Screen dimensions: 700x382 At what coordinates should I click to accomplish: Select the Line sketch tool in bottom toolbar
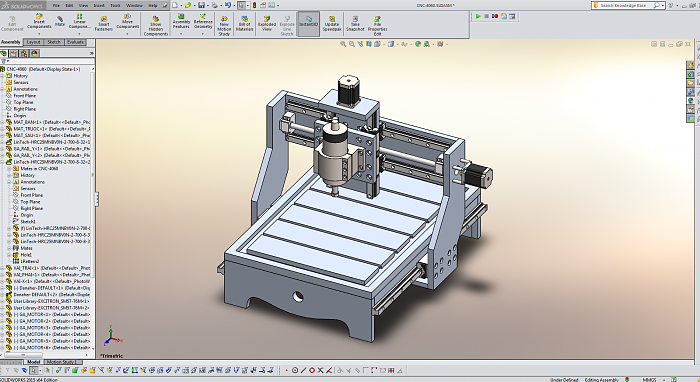(303, 370)
